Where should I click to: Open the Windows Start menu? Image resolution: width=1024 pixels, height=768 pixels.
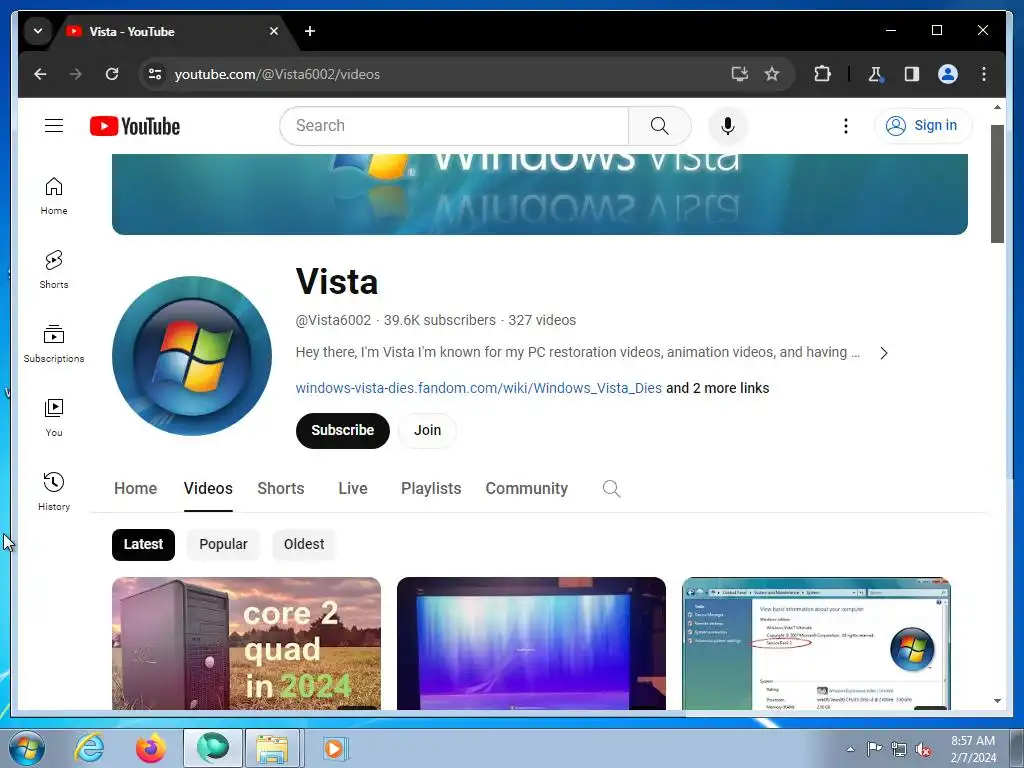(27, 748)
